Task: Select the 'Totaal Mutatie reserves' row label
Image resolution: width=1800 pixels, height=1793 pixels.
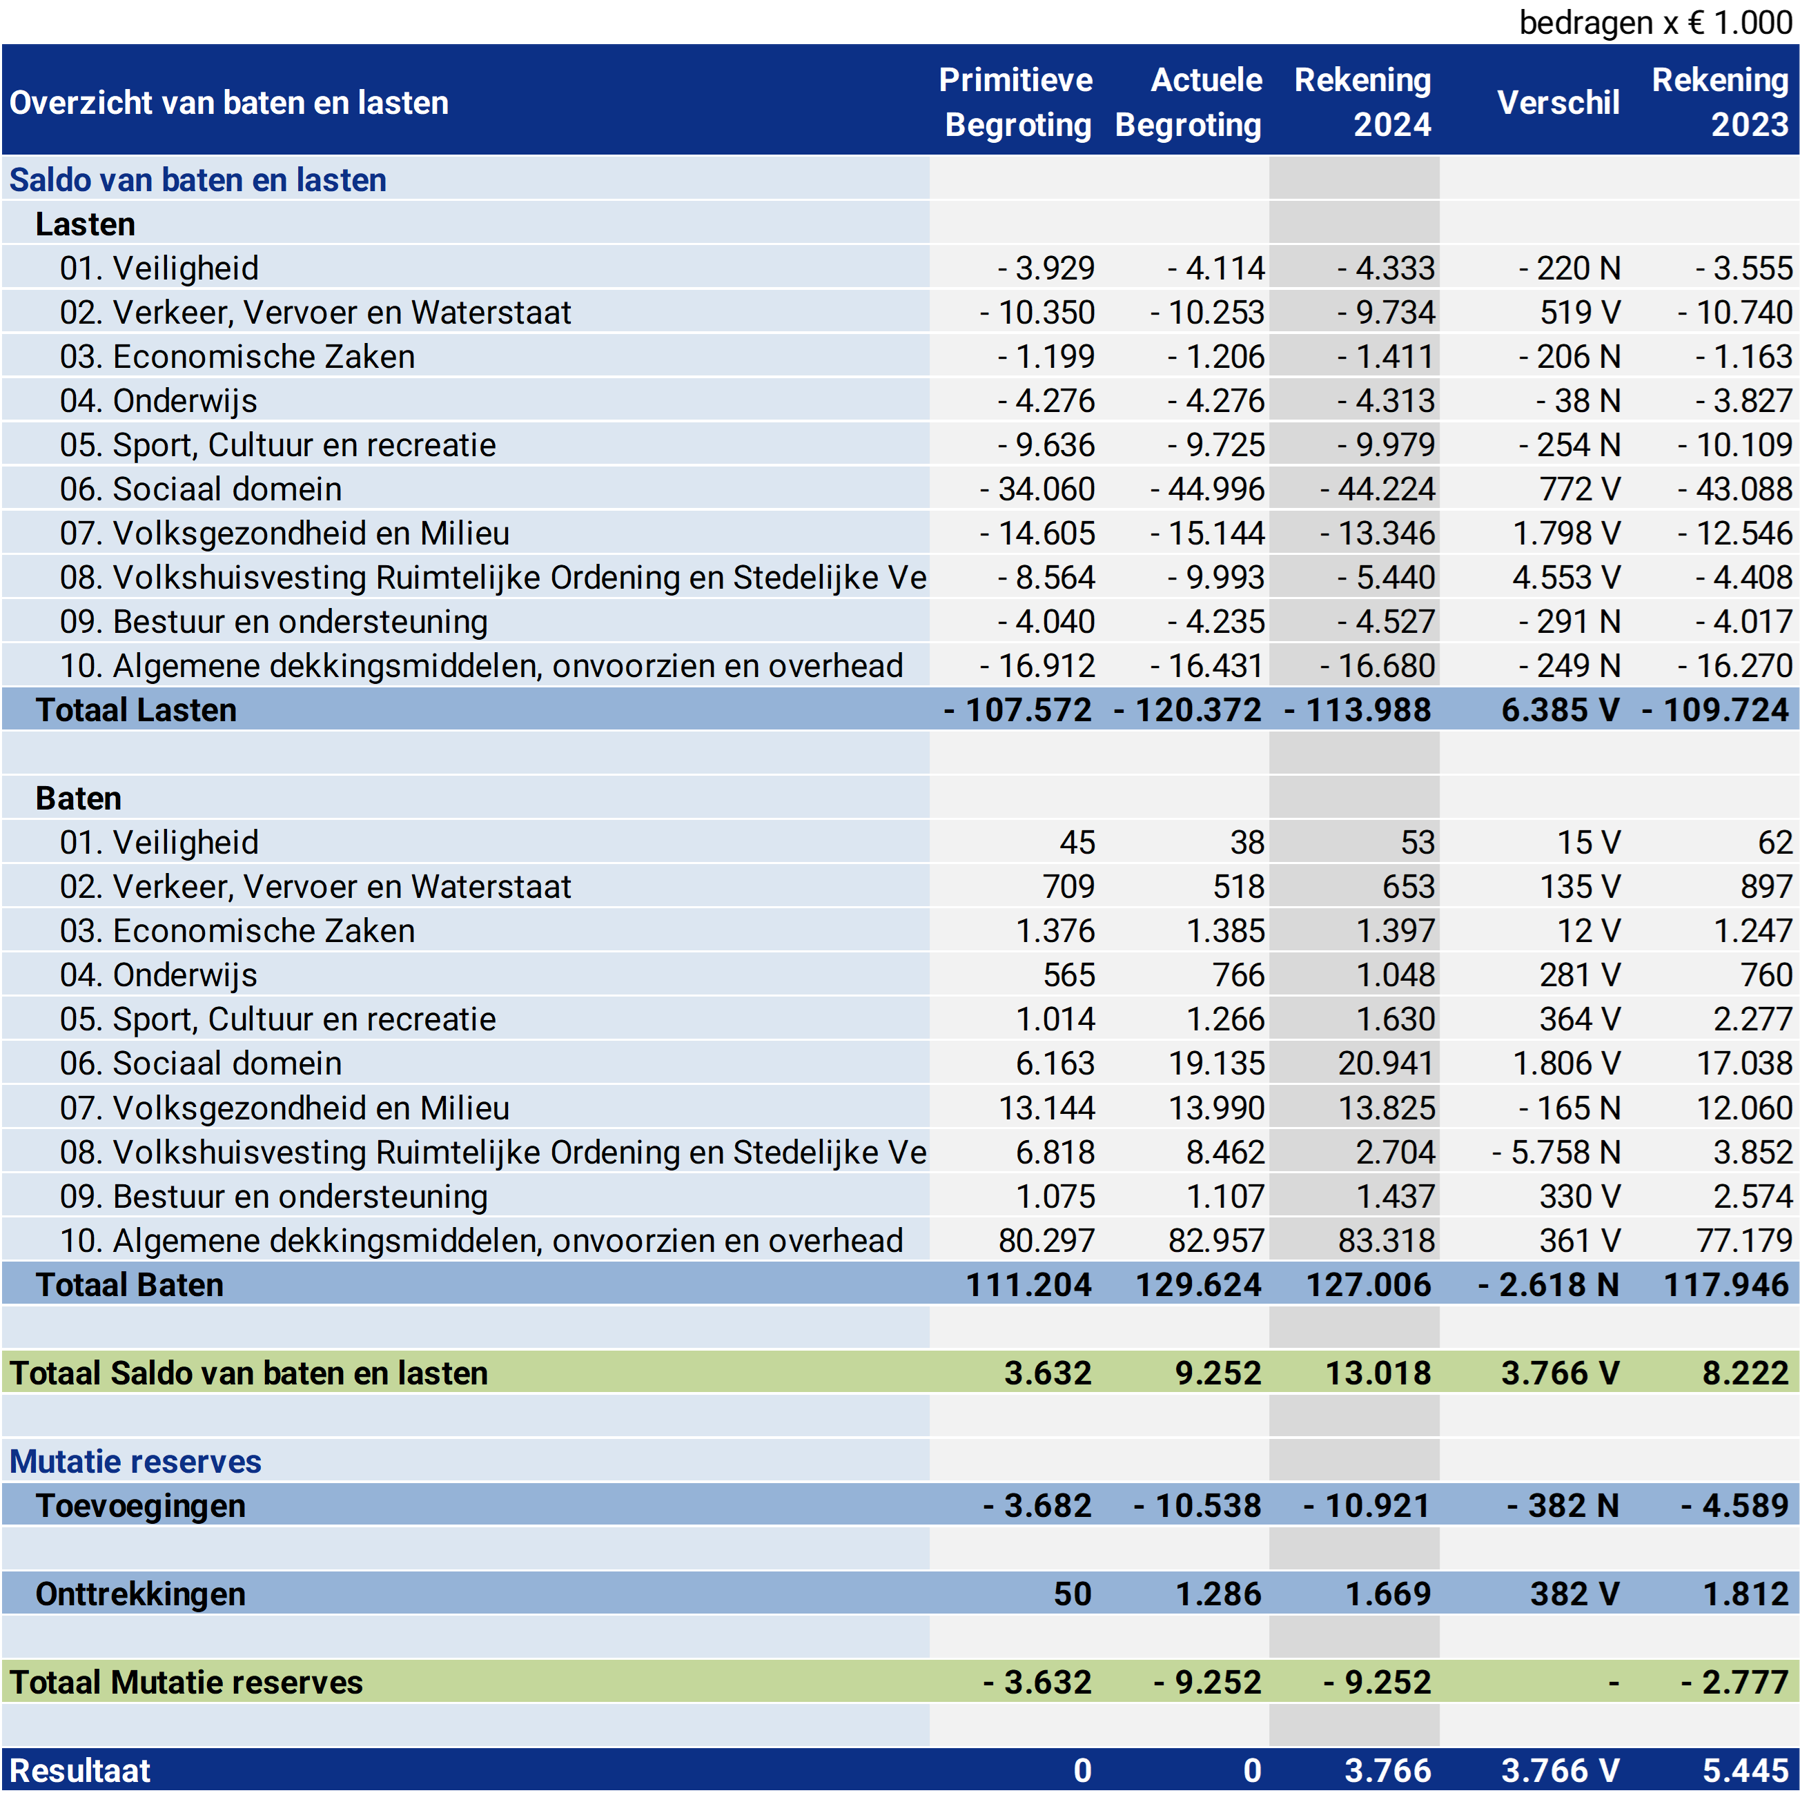Action: (x=186, y=1682)
